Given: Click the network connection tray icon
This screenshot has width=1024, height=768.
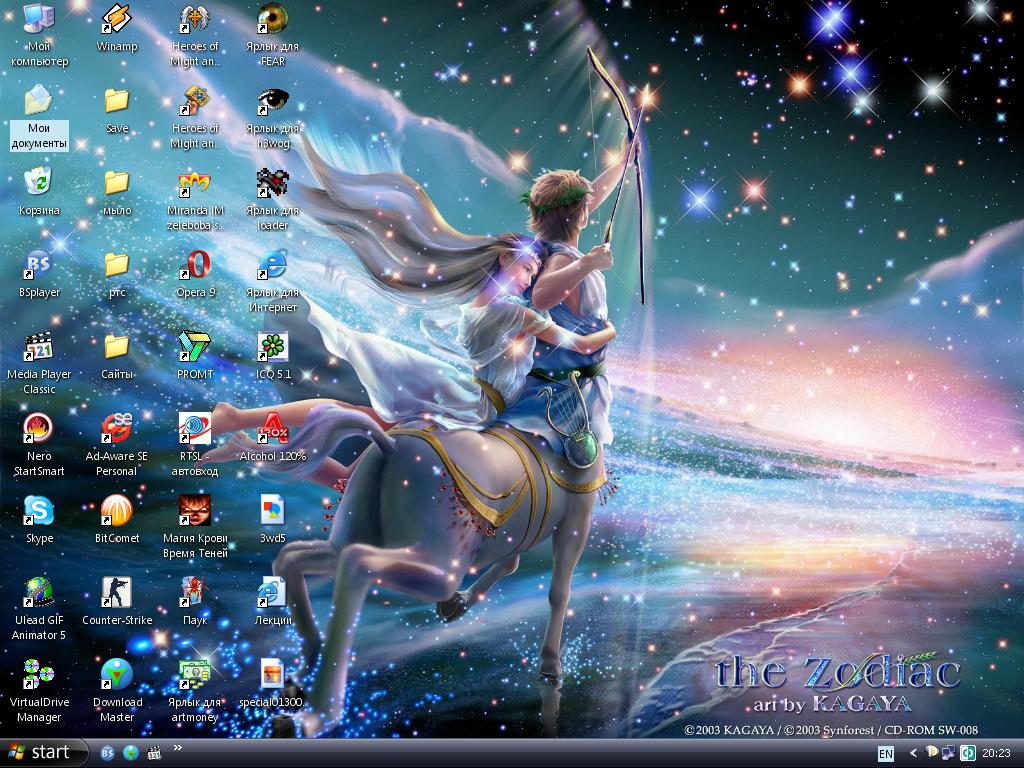Looking at the screenshot, I should (948, 753).
